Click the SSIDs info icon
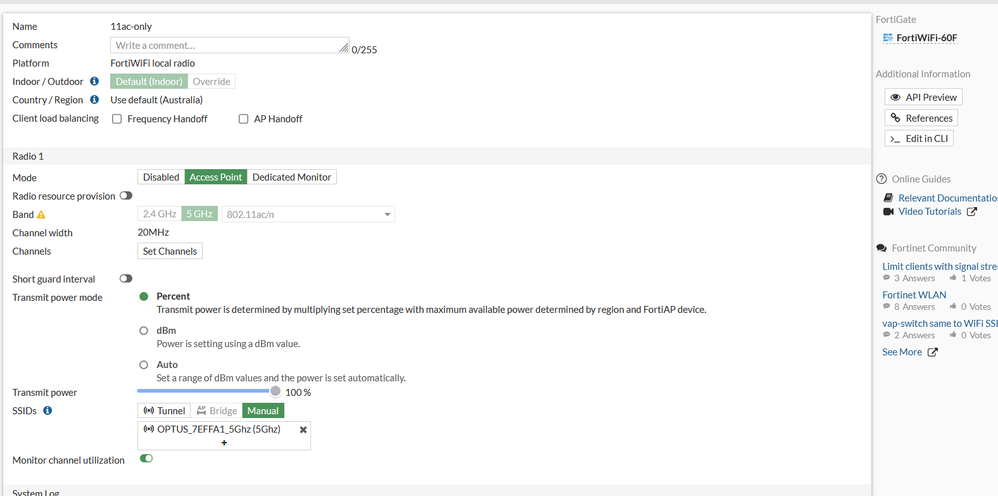The image size is (998, 496). 48,411
